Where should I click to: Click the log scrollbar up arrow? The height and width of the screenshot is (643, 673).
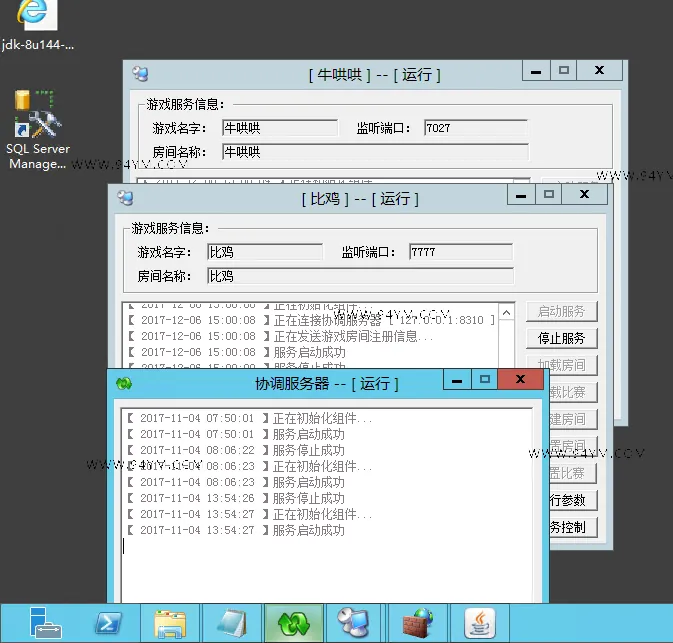click(x=506, y=312)
